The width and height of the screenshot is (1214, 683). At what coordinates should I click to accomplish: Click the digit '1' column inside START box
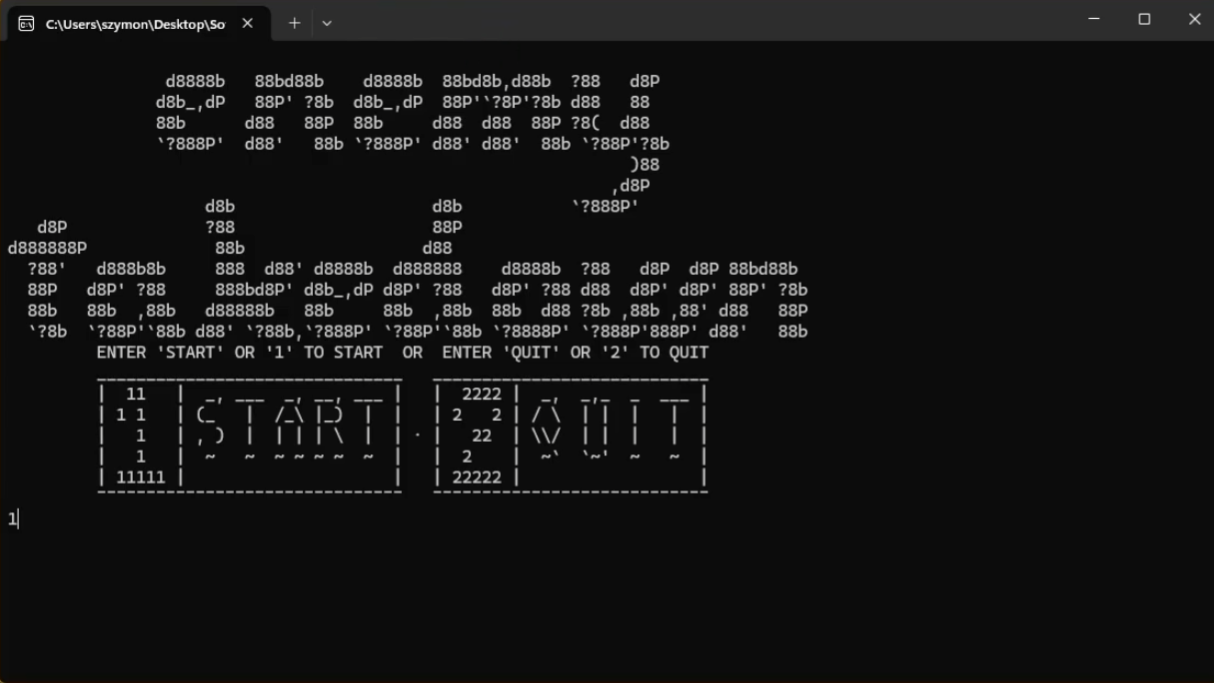coord(135,434)
